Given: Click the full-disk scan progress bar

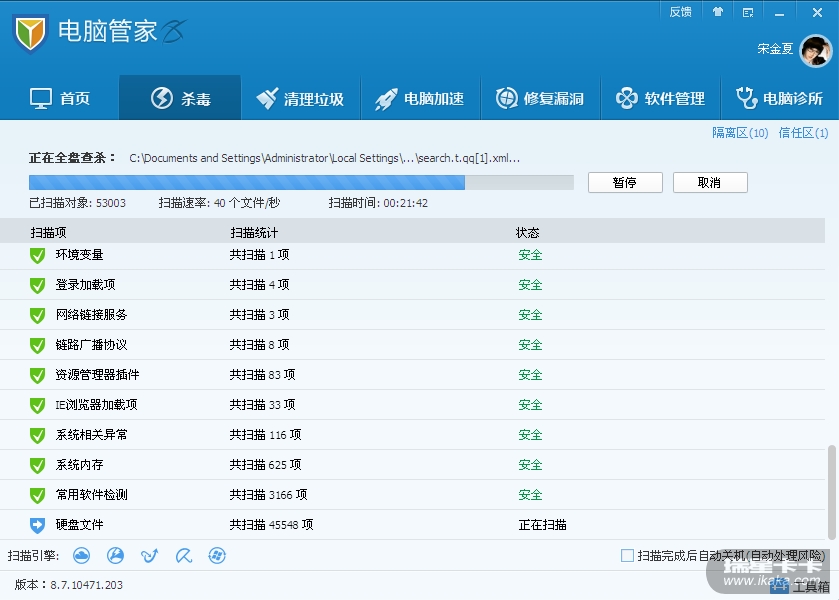Looking at the screenshot, I should click(300, 182).
